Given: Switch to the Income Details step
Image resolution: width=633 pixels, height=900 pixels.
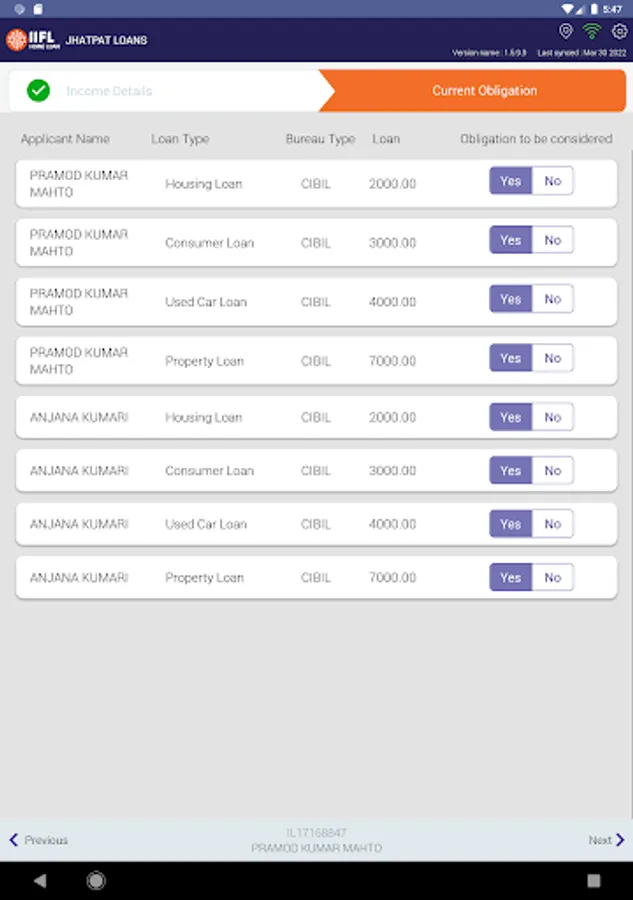Looking at the screenshot, I should click(x=109, y=91).
